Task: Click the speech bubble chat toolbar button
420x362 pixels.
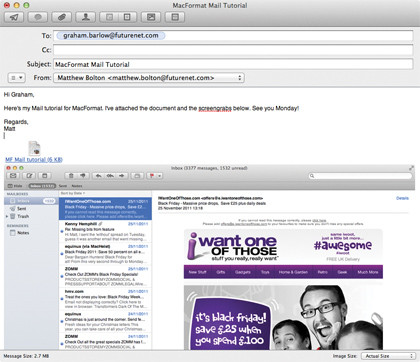Action: click(38, 17)
